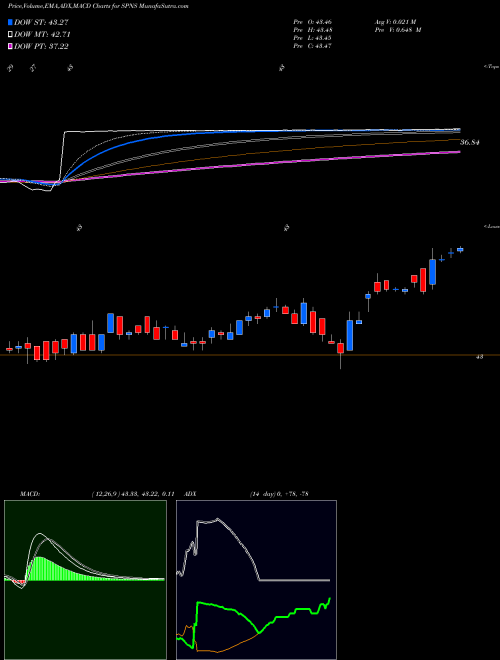Screen dimensions: 500x660
Task: Click the tall blue candle after the red low candle
Action: coord(350,335)
